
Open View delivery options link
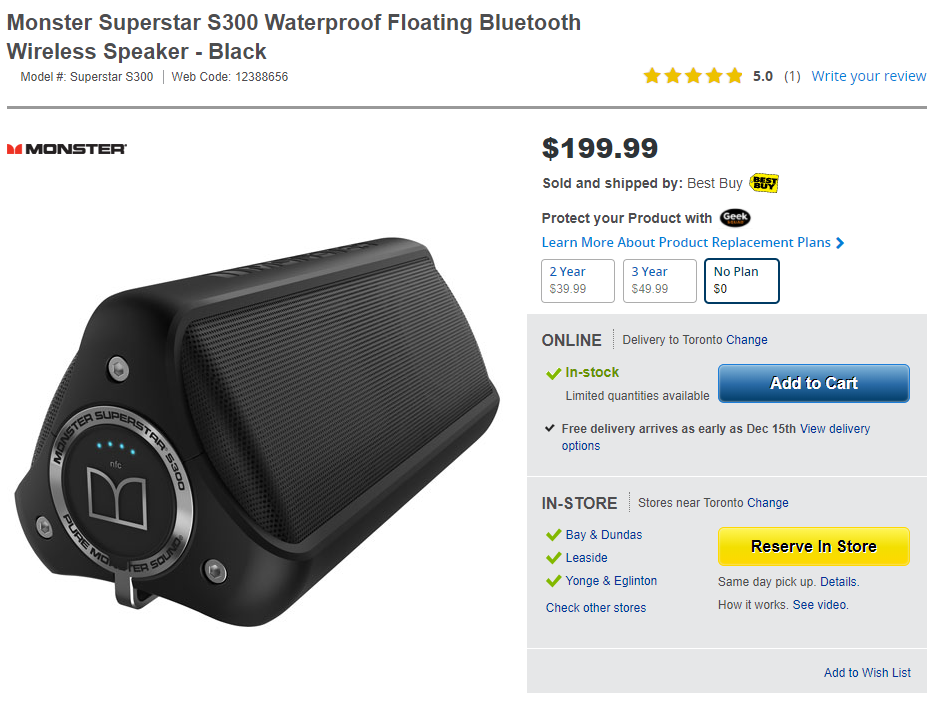coord(835,429)
